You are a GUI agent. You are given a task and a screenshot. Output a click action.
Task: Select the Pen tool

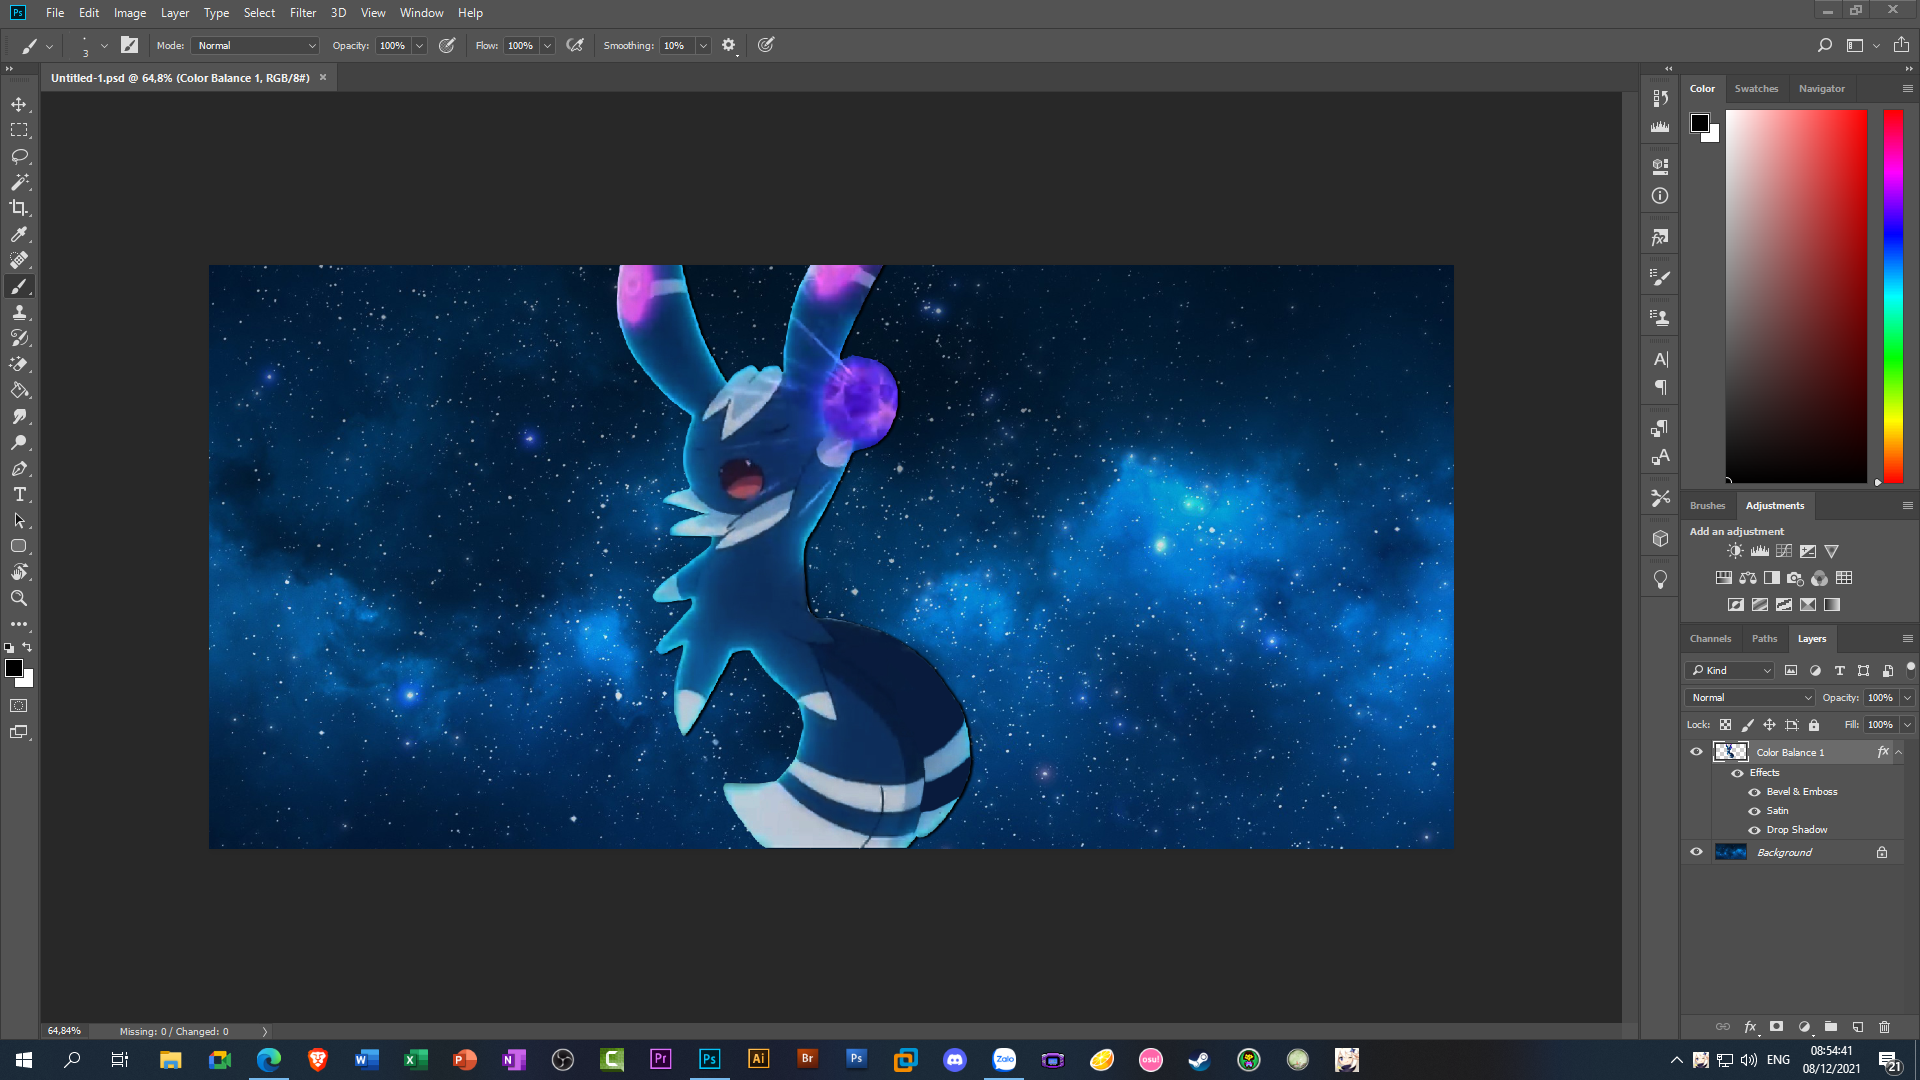coord(19,468)
